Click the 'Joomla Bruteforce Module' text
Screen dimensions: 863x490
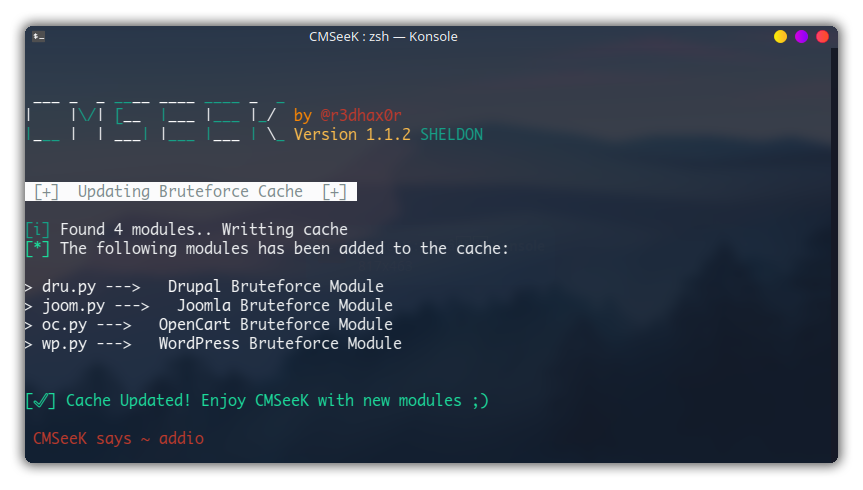point(285,305)
